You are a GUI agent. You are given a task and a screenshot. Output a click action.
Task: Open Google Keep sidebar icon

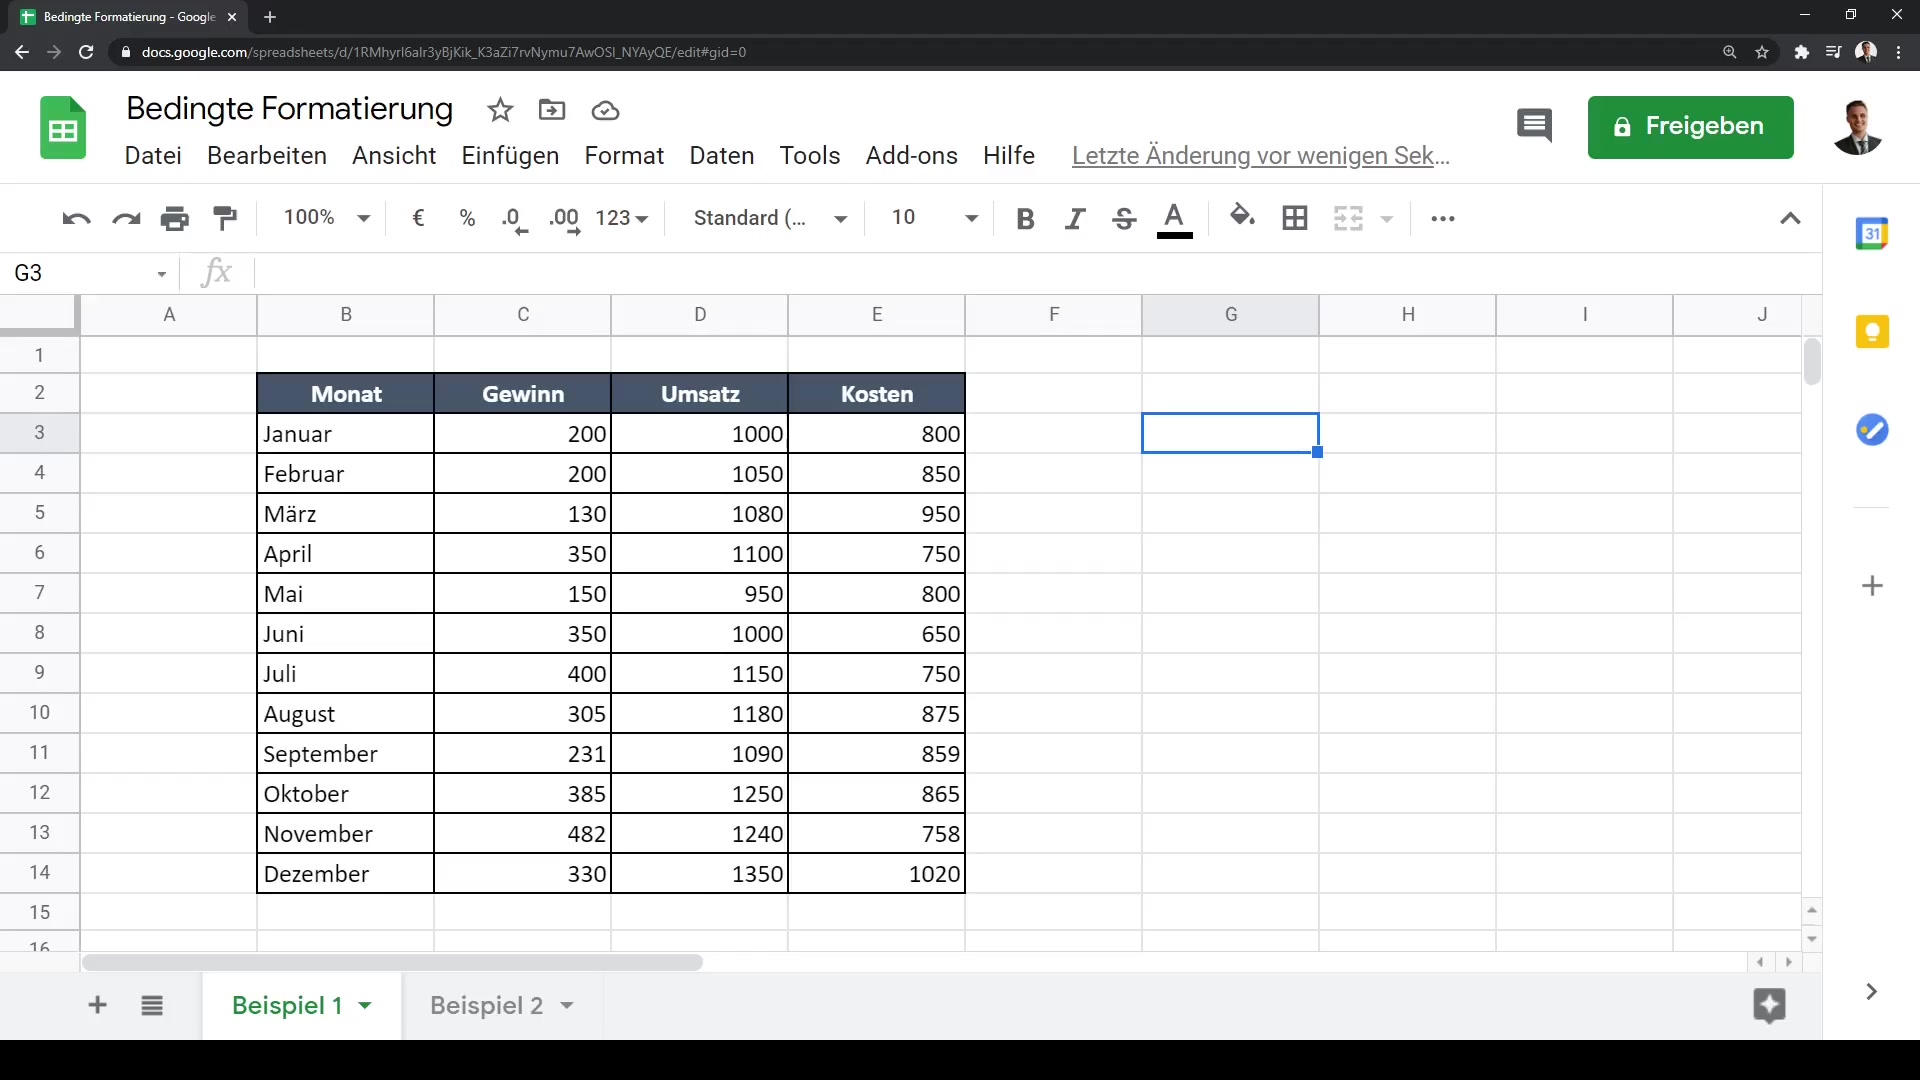(1872, 331)
